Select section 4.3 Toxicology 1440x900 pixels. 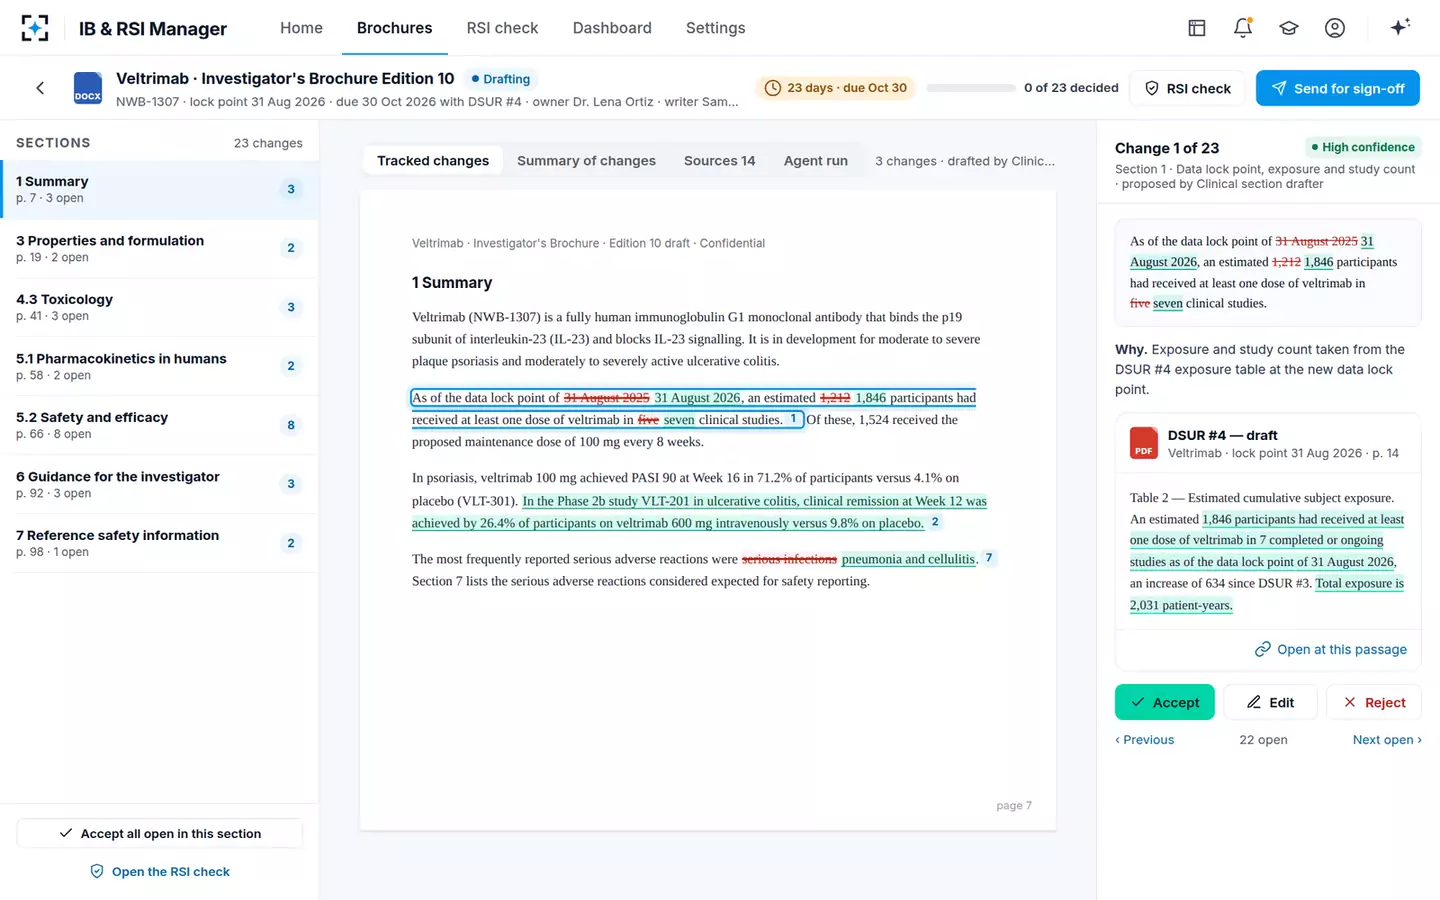pos(159,307)
